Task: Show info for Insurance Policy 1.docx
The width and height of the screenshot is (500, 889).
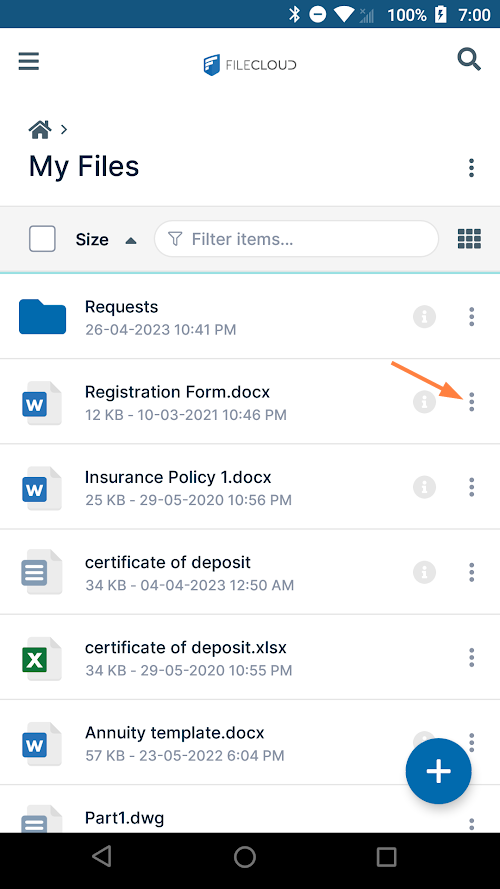Action: point(424,487)
